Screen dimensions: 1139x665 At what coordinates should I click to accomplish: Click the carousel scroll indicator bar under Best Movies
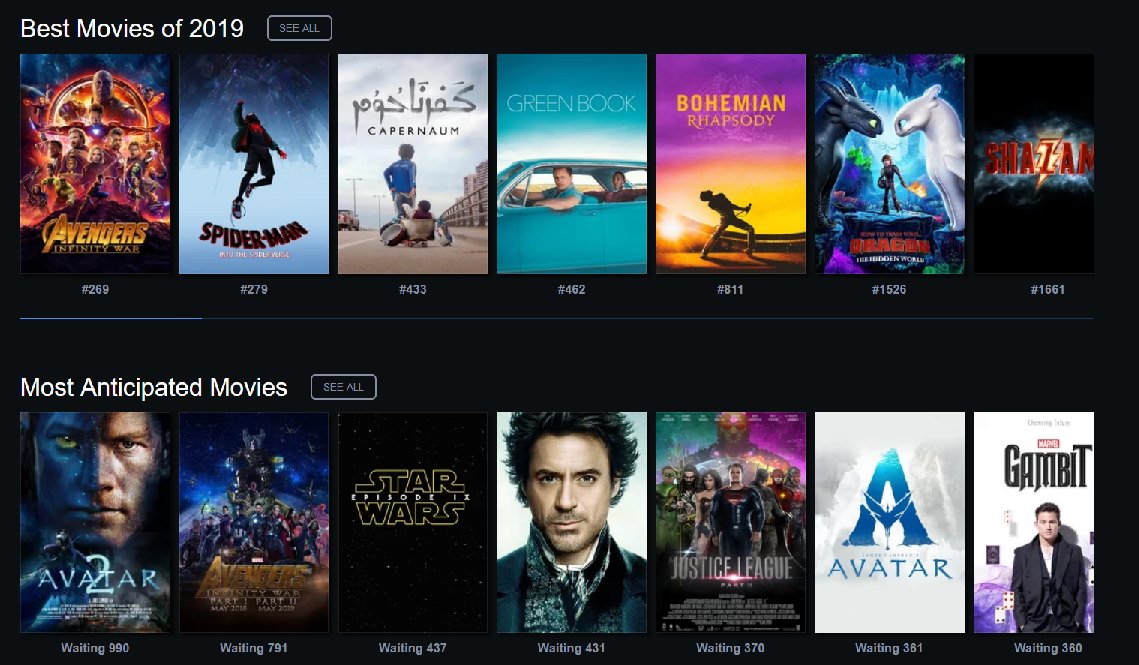coord(111,318)
